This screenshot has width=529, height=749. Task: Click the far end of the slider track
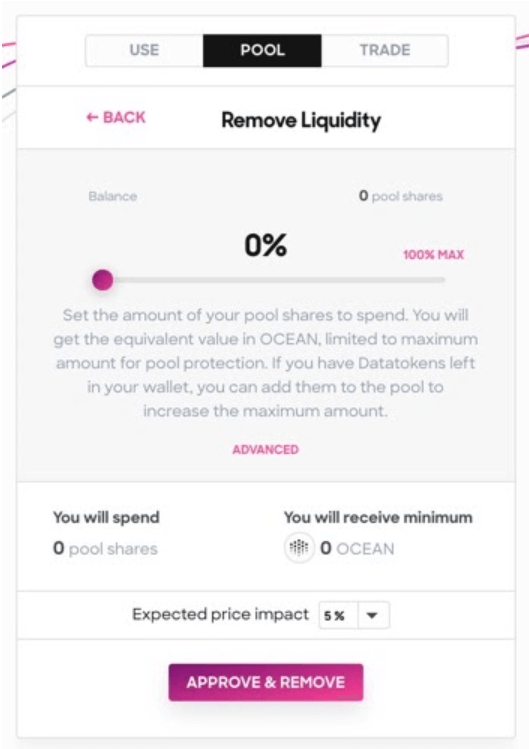pyautogui.click(x=442, y=280)
